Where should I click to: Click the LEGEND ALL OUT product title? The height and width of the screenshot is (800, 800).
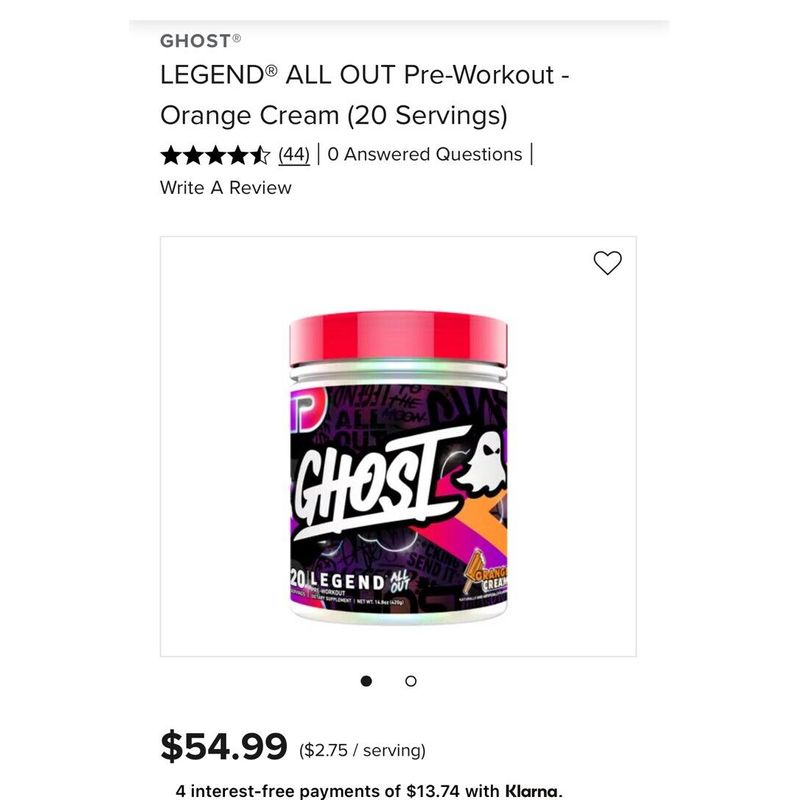pyautogui.click(x=365, y=95)
